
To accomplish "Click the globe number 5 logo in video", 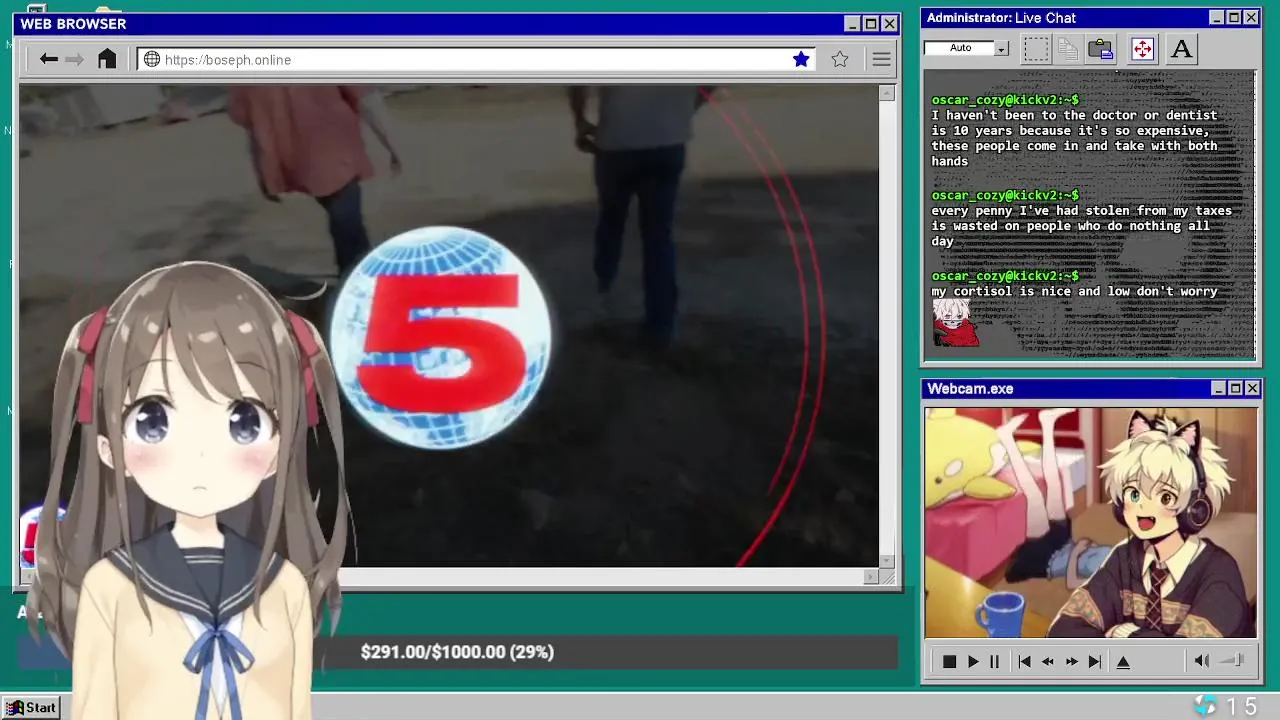I will tap(440, 338).
